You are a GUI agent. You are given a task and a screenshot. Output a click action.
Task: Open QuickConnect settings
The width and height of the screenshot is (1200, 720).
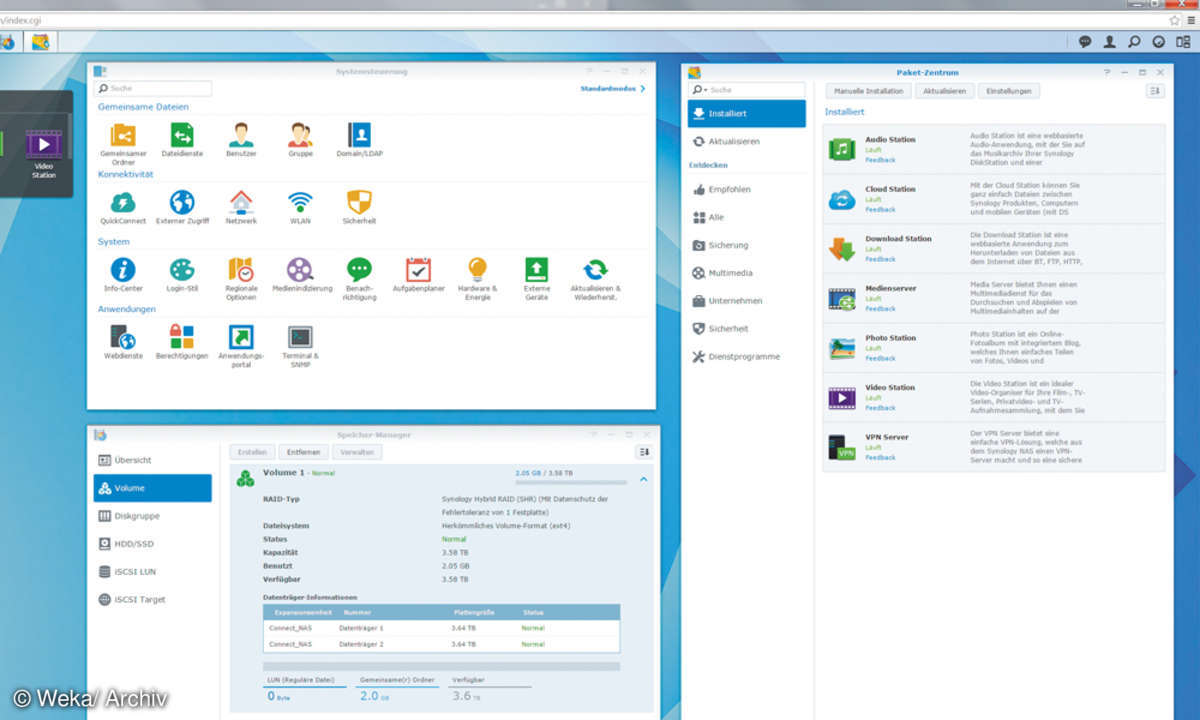[x=123, y=203]
